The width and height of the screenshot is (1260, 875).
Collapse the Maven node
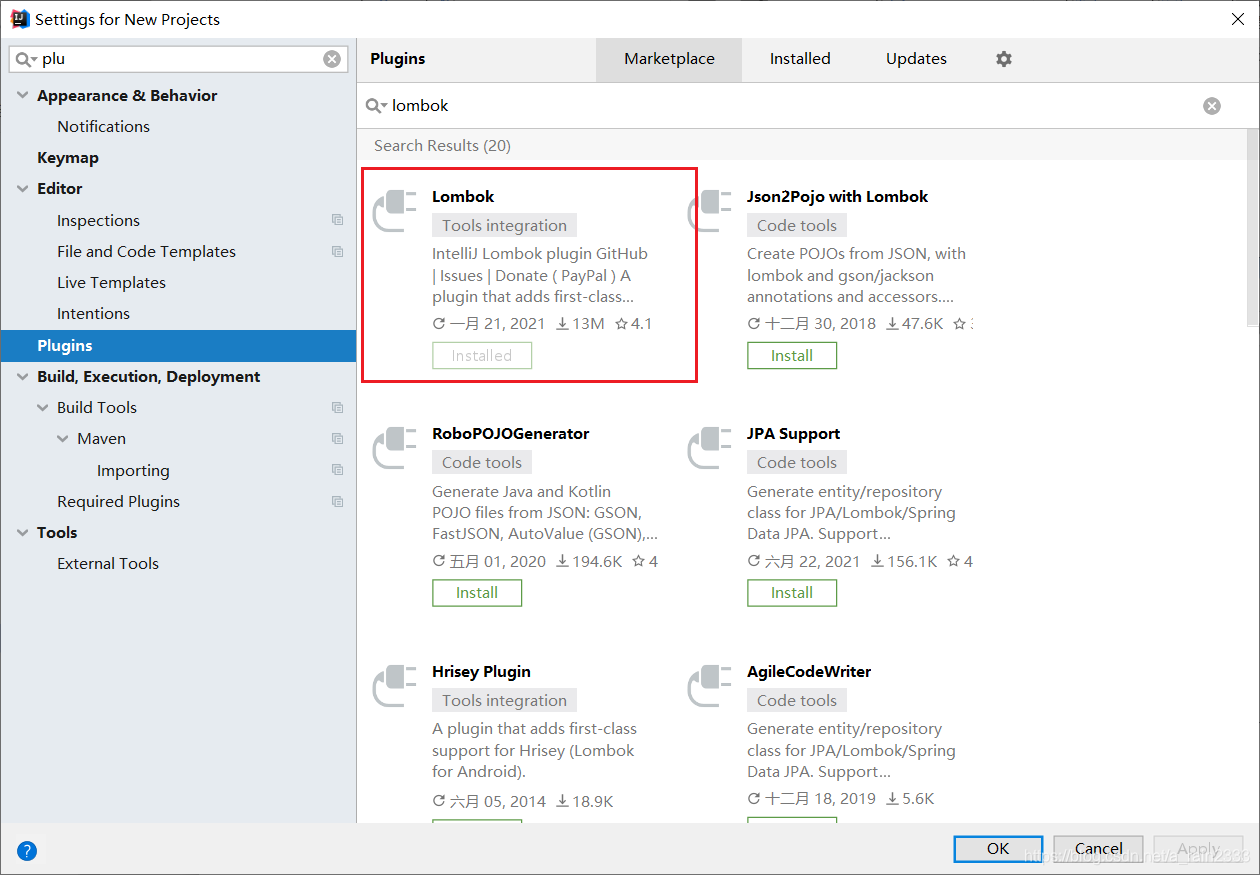63,439
